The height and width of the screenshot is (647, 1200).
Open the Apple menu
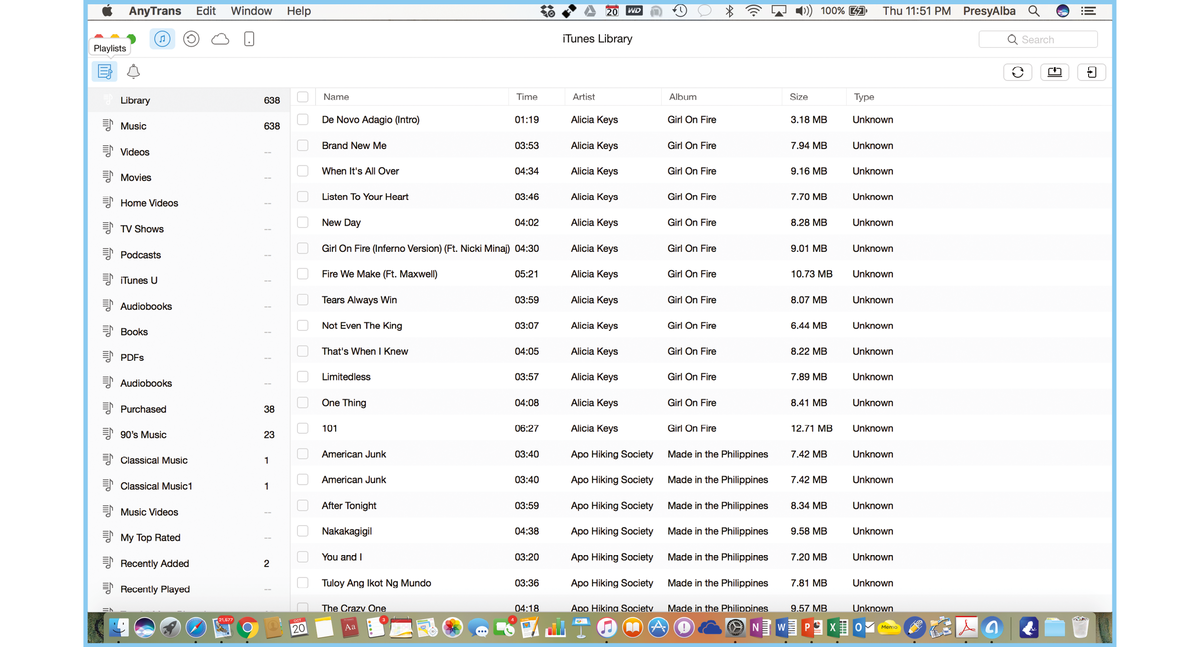107,11
